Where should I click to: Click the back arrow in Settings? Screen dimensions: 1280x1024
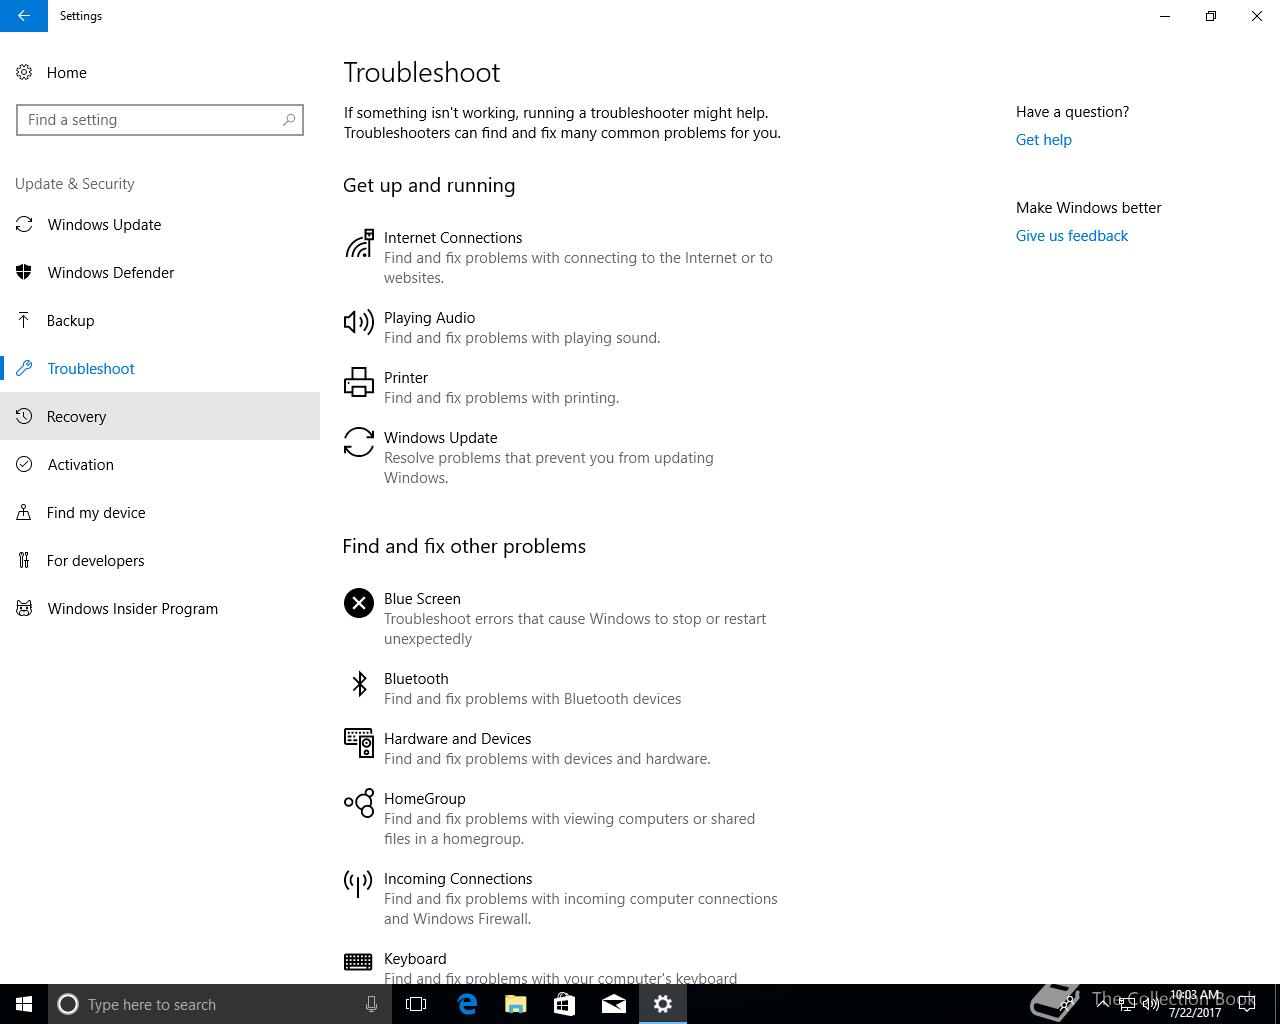click(x=23, y=16)
